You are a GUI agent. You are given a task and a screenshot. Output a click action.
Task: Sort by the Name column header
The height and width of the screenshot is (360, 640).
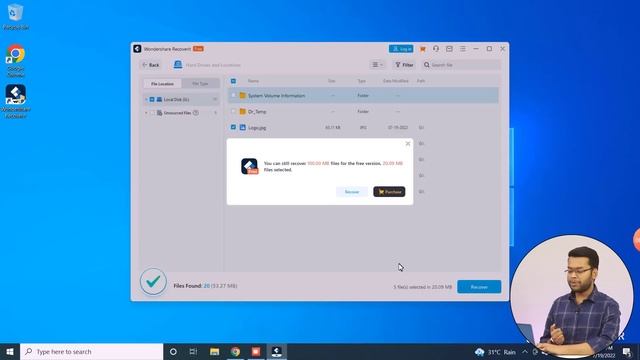[x=253, y=81]
